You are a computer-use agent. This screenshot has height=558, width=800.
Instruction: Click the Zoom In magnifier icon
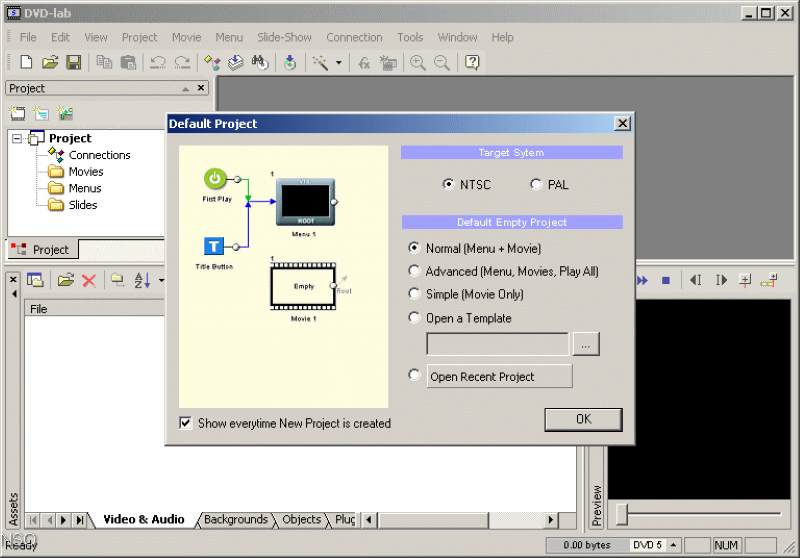[x=418, y=62]
